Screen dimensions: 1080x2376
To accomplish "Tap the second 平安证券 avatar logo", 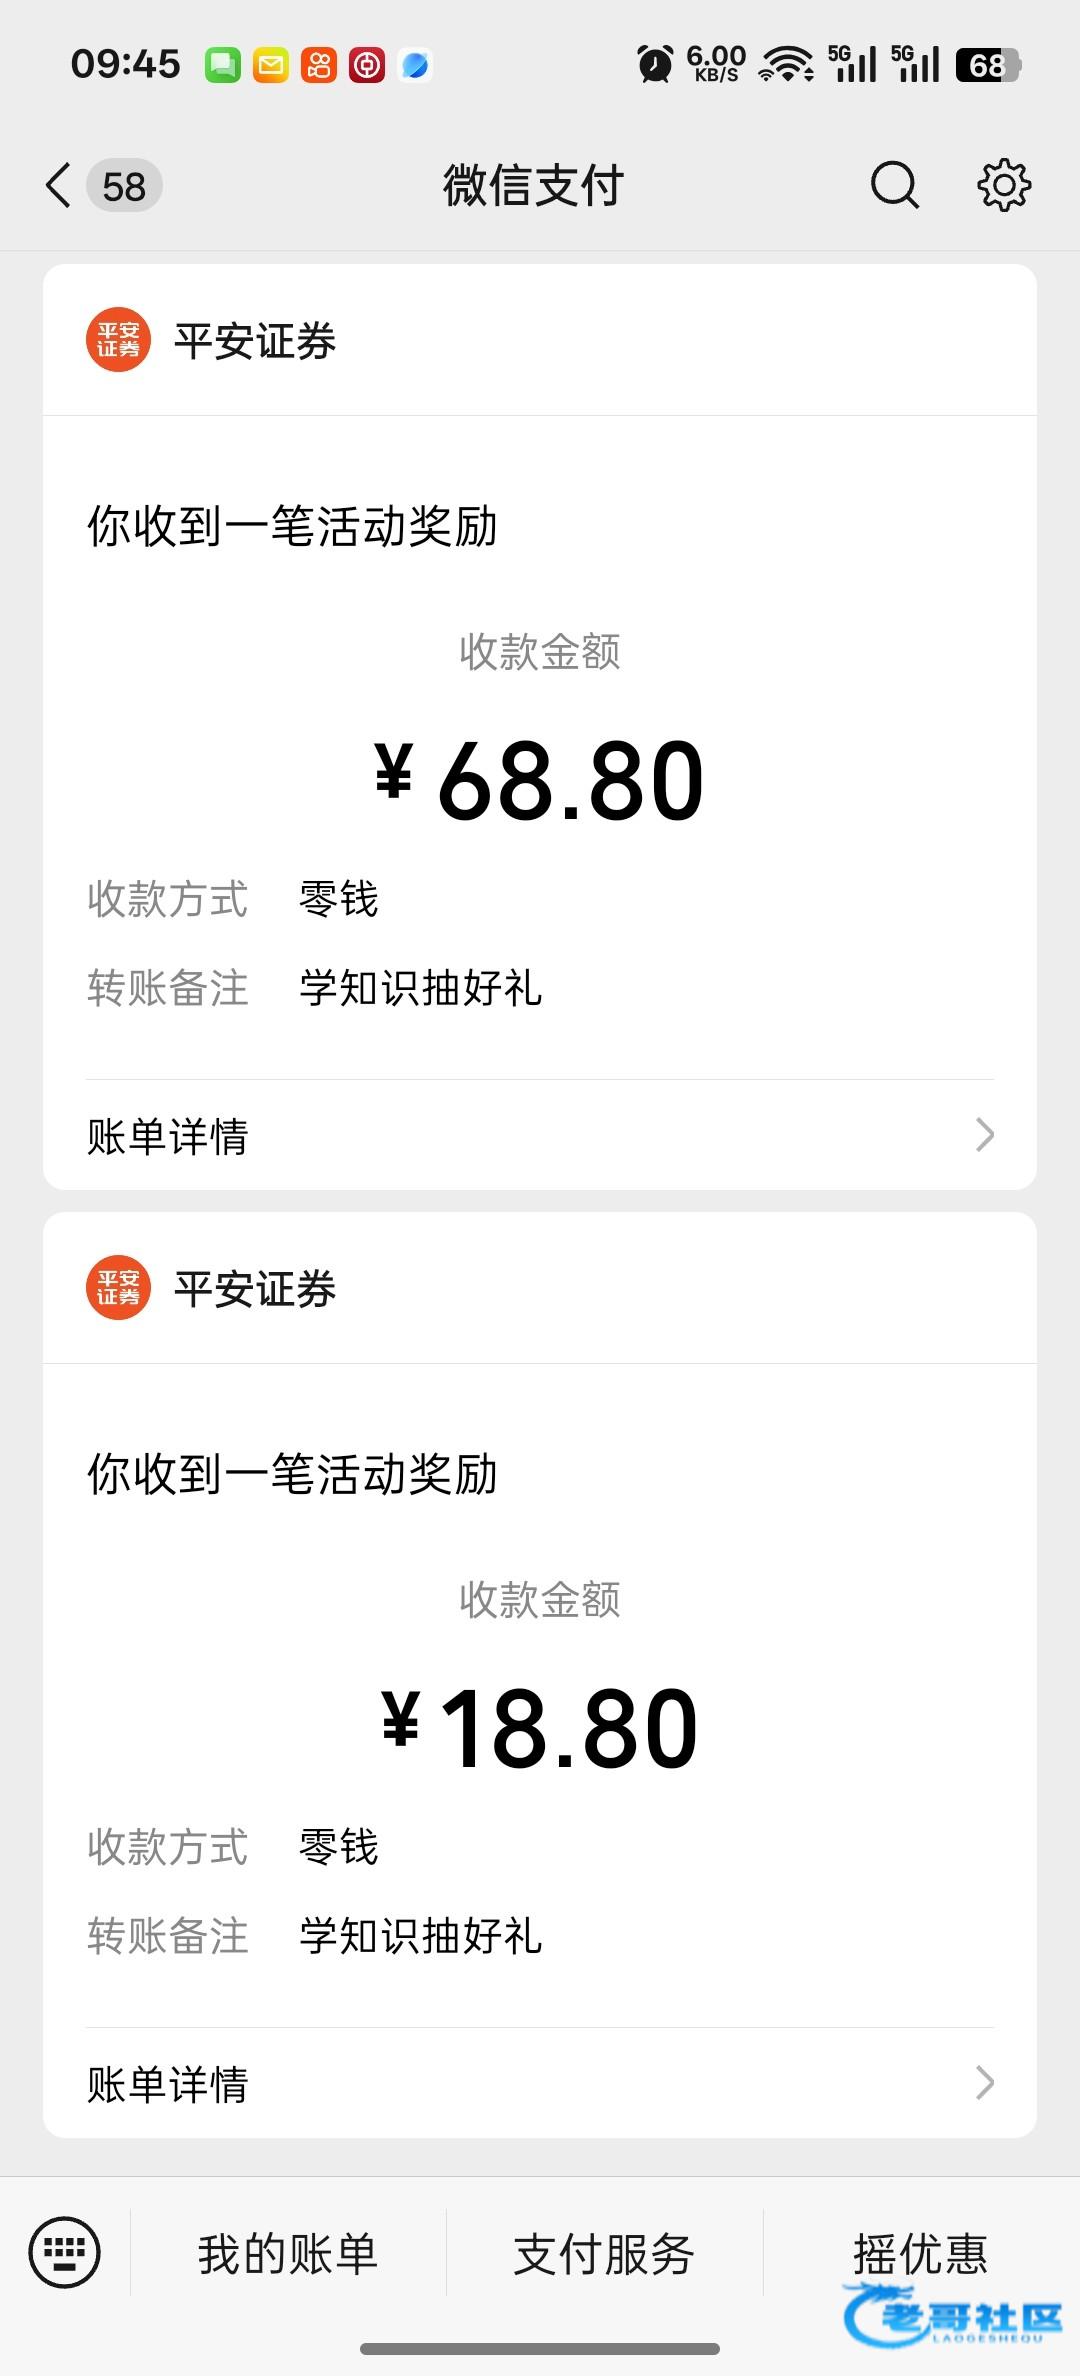I will 118,1288.
